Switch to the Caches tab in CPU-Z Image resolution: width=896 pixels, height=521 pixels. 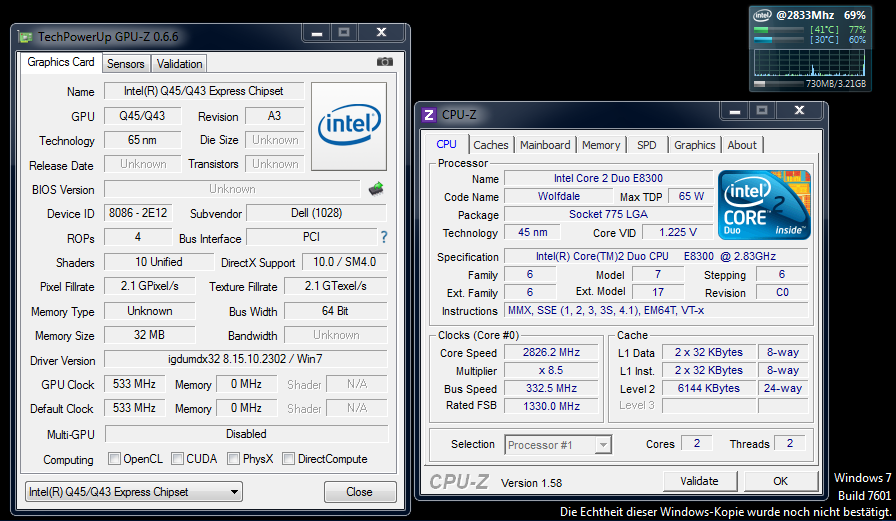pyautogui.click(x=490, y=145)
